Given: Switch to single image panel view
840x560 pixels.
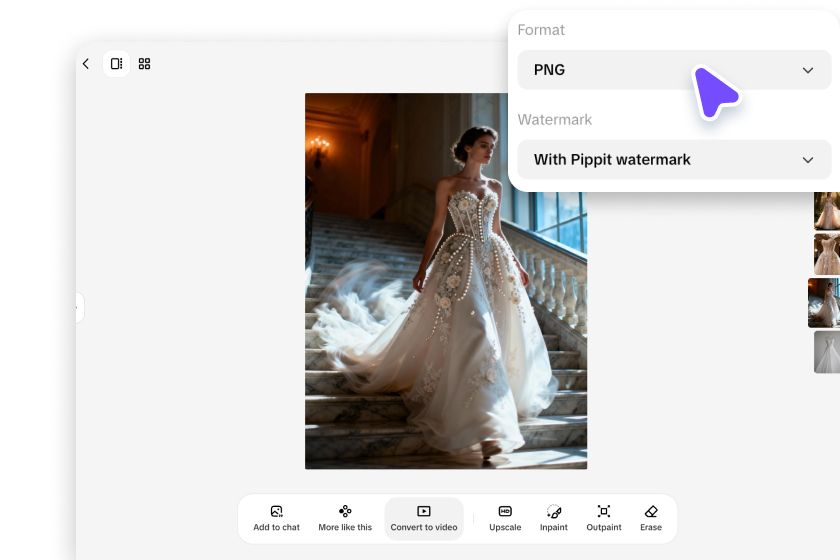Looking at the screenshot, I should [116, 64].
